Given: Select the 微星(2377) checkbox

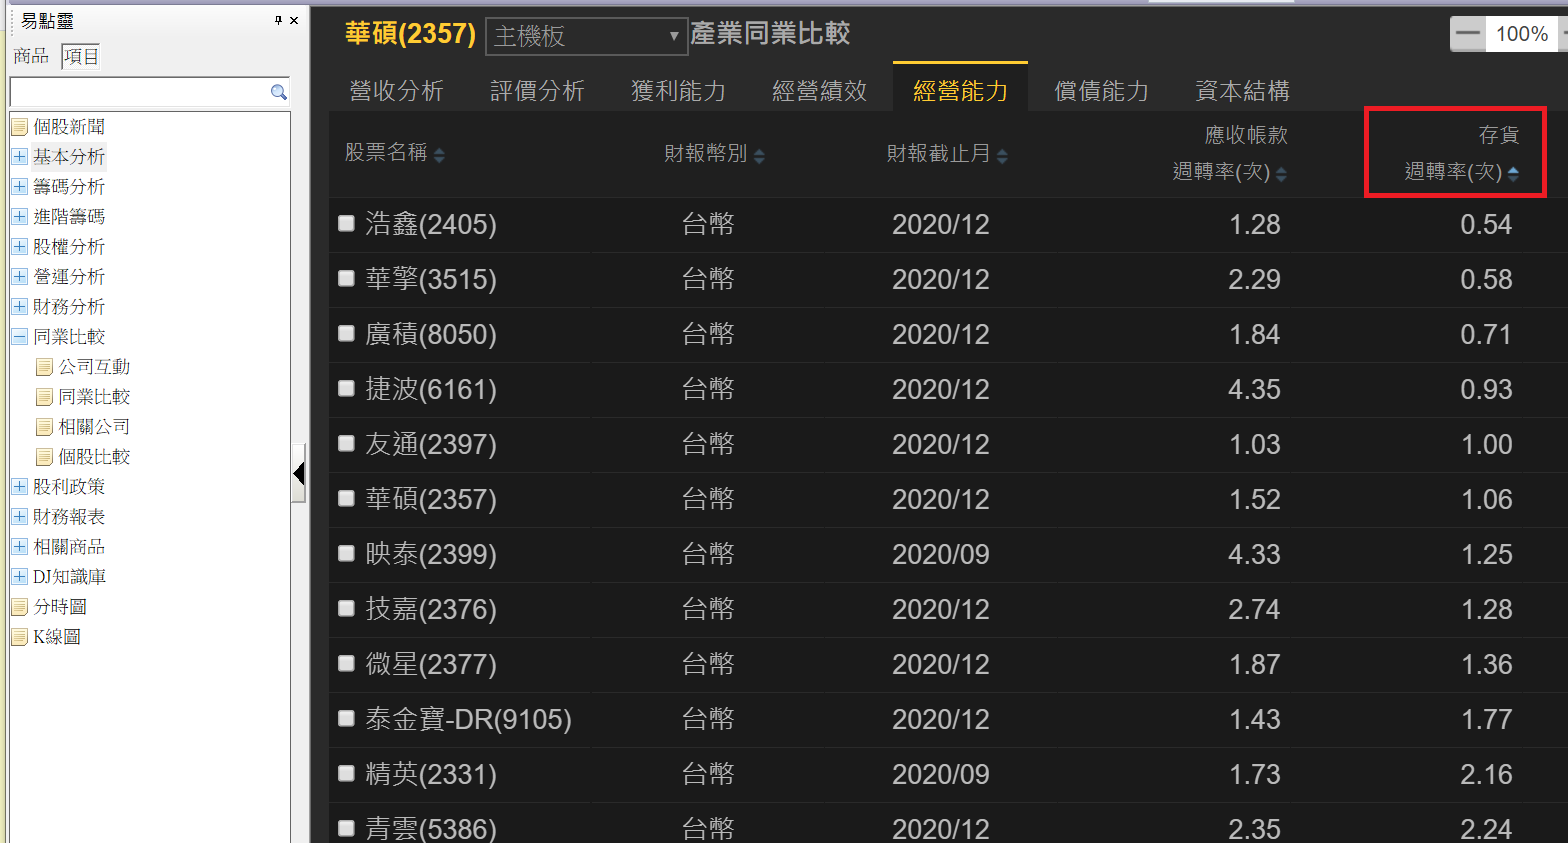Looking at the screenshot, I should (346, 663).
